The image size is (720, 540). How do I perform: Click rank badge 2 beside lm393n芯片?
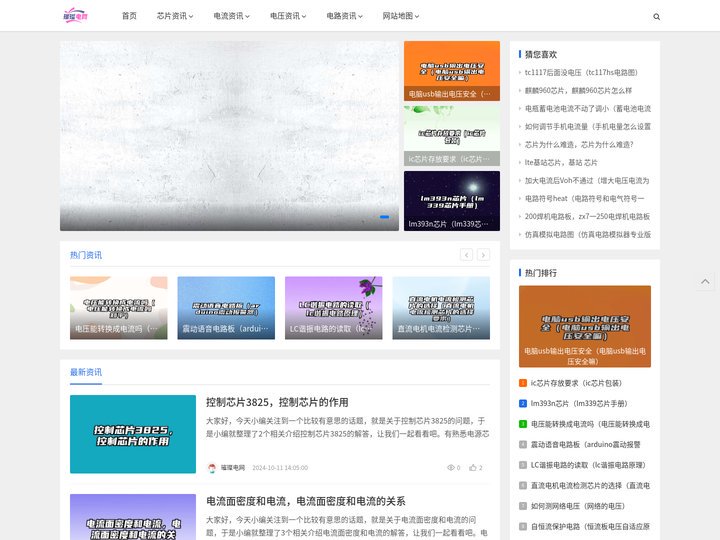pos(523,403)
